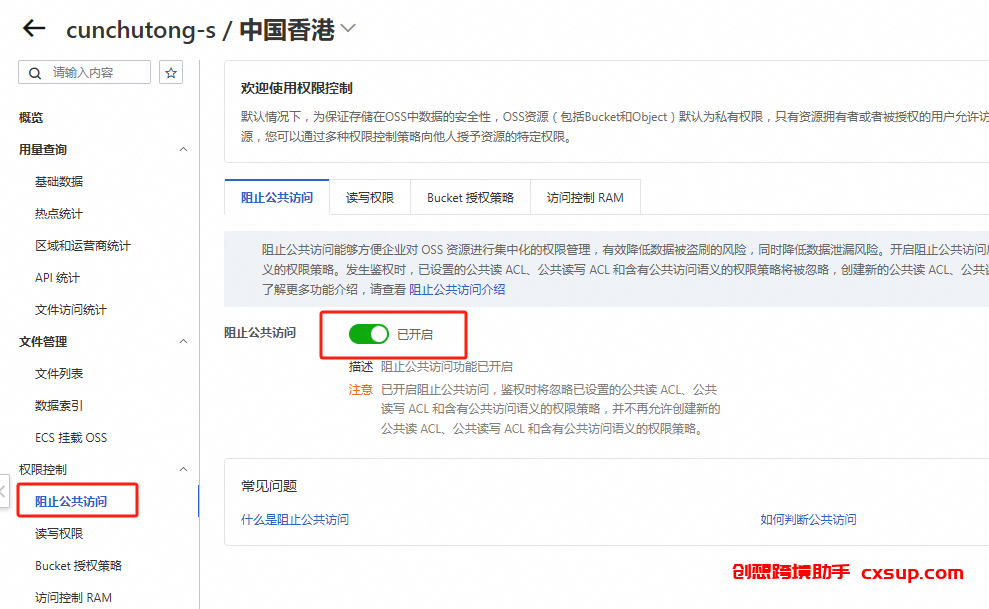Open the 阻止公共访问介绍 link
The width and height of the screenshot is (989, 609).
[x=457, y=289]
